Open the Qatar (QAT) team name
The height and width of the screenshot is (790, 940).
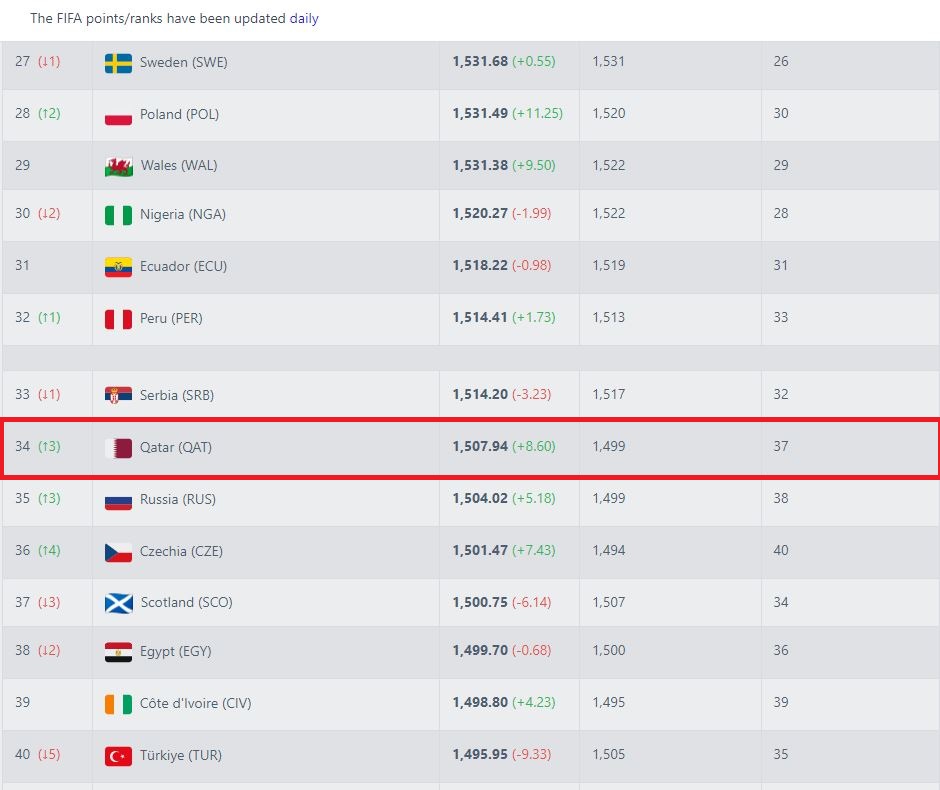coord(176,448)
